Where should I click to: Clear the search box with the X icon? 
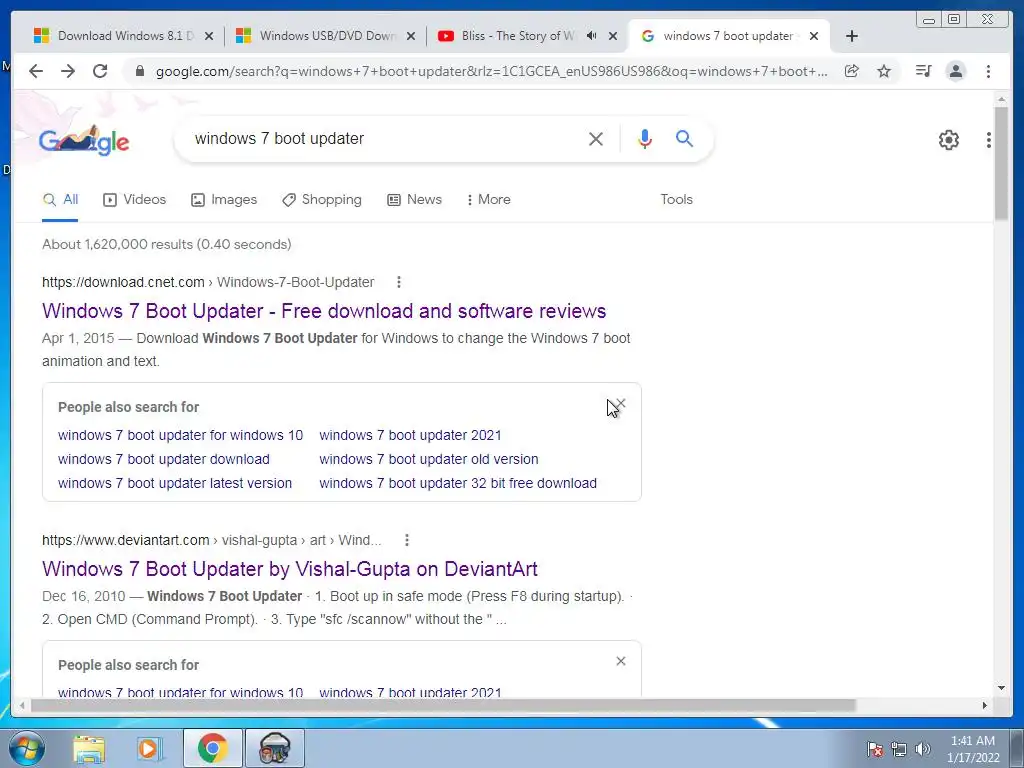596,138
